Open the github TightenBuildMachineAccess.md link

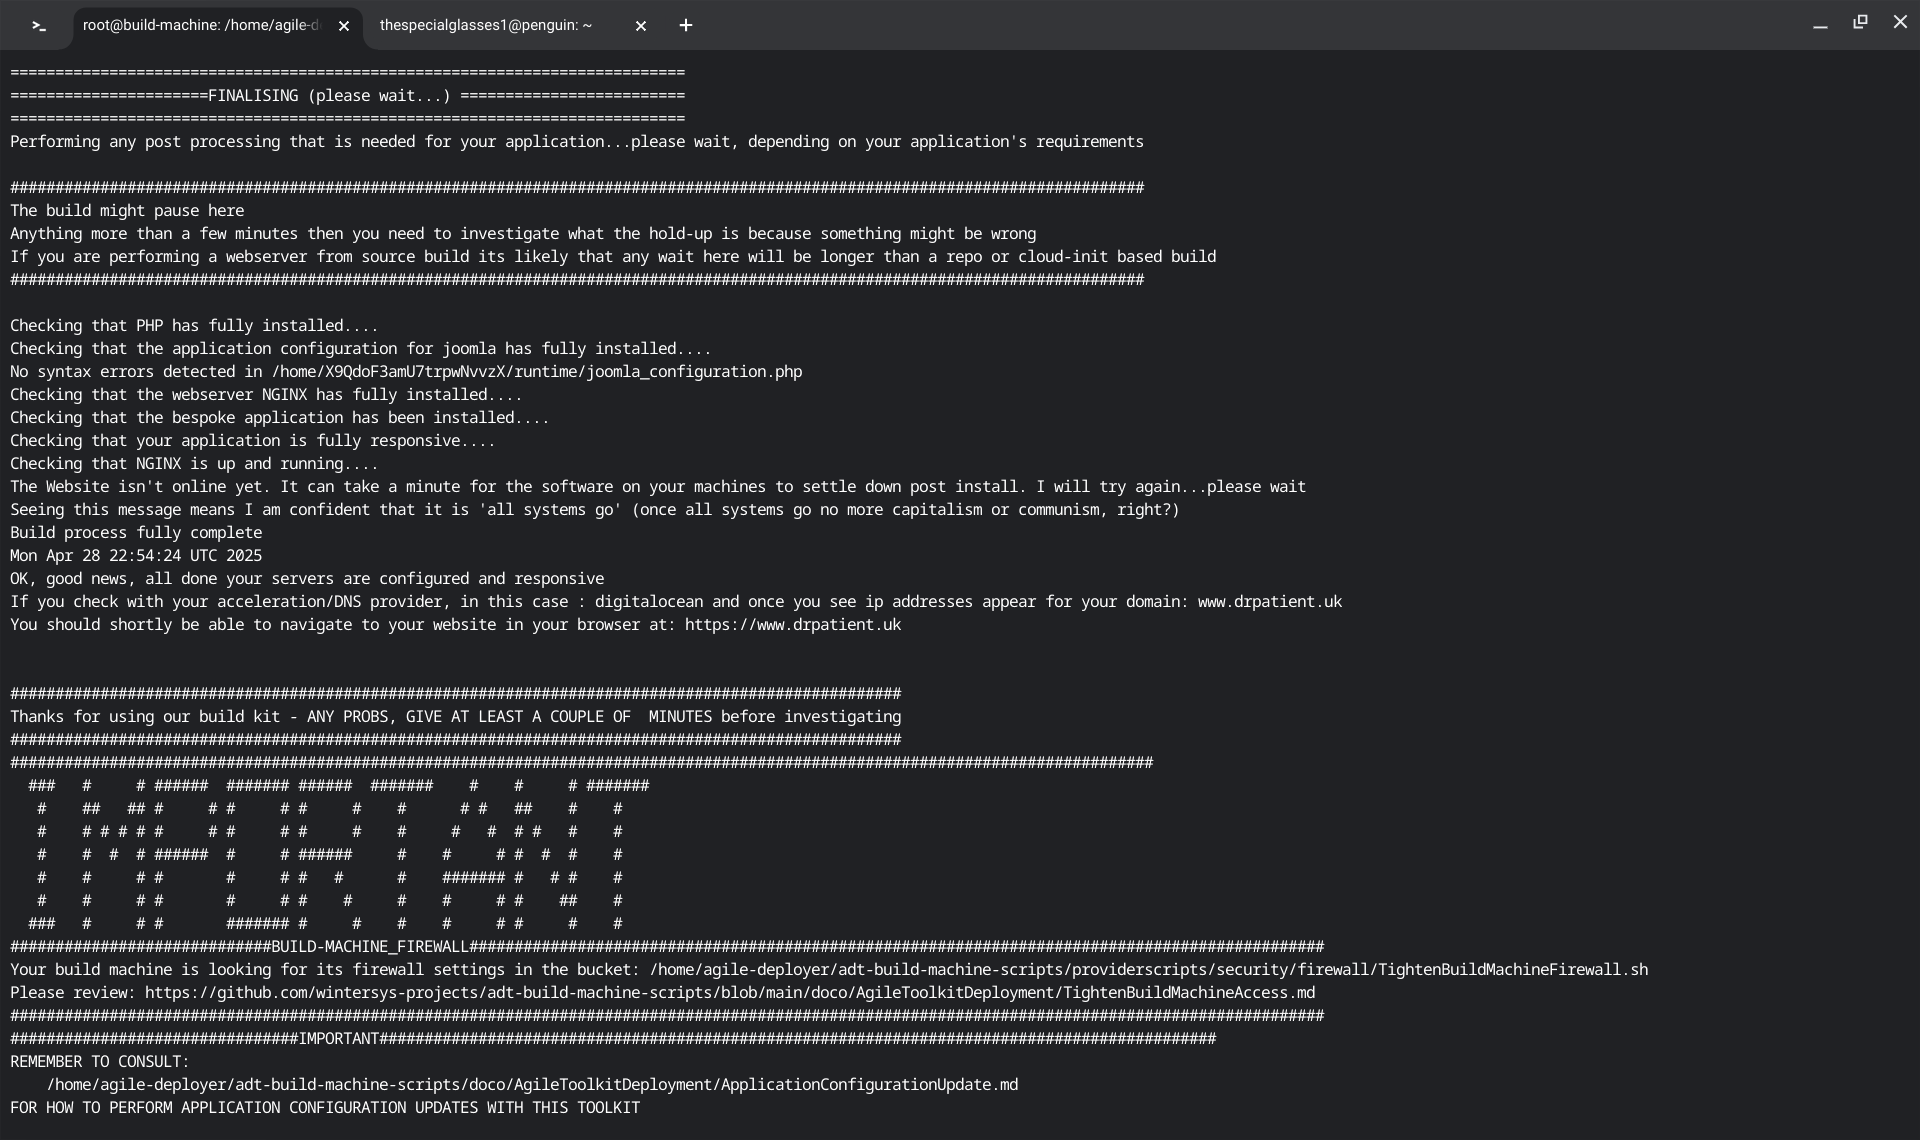[x=730, y=993]
